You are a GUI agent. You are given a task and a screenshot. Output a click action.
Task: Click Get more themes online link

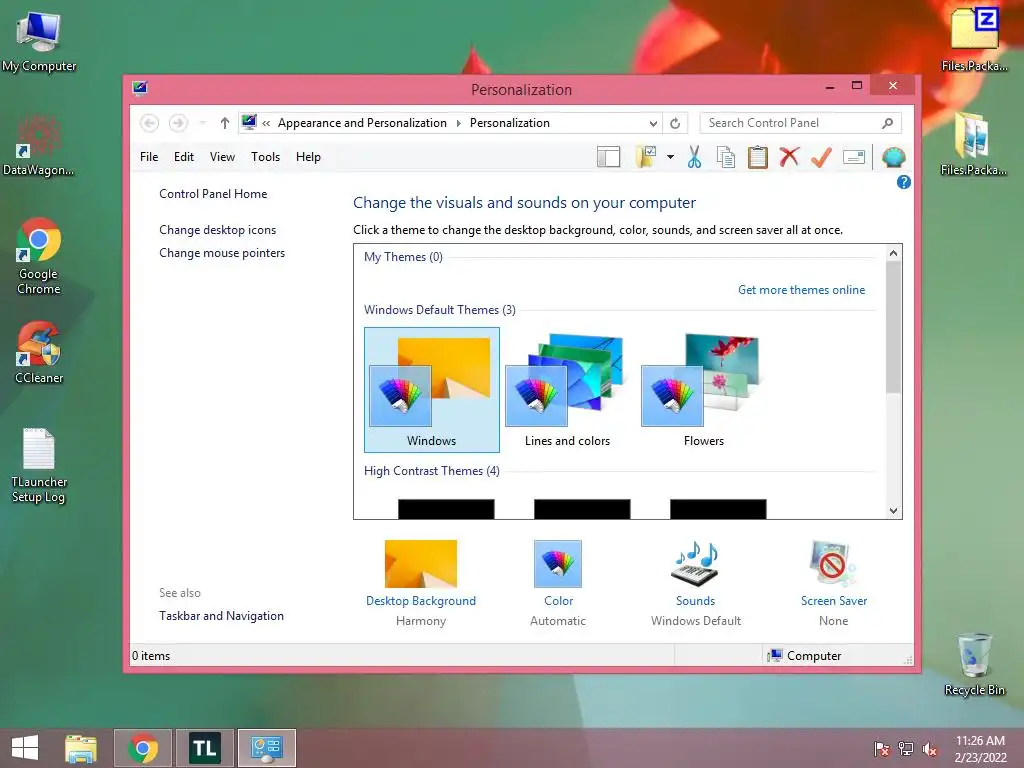(801, 290)
